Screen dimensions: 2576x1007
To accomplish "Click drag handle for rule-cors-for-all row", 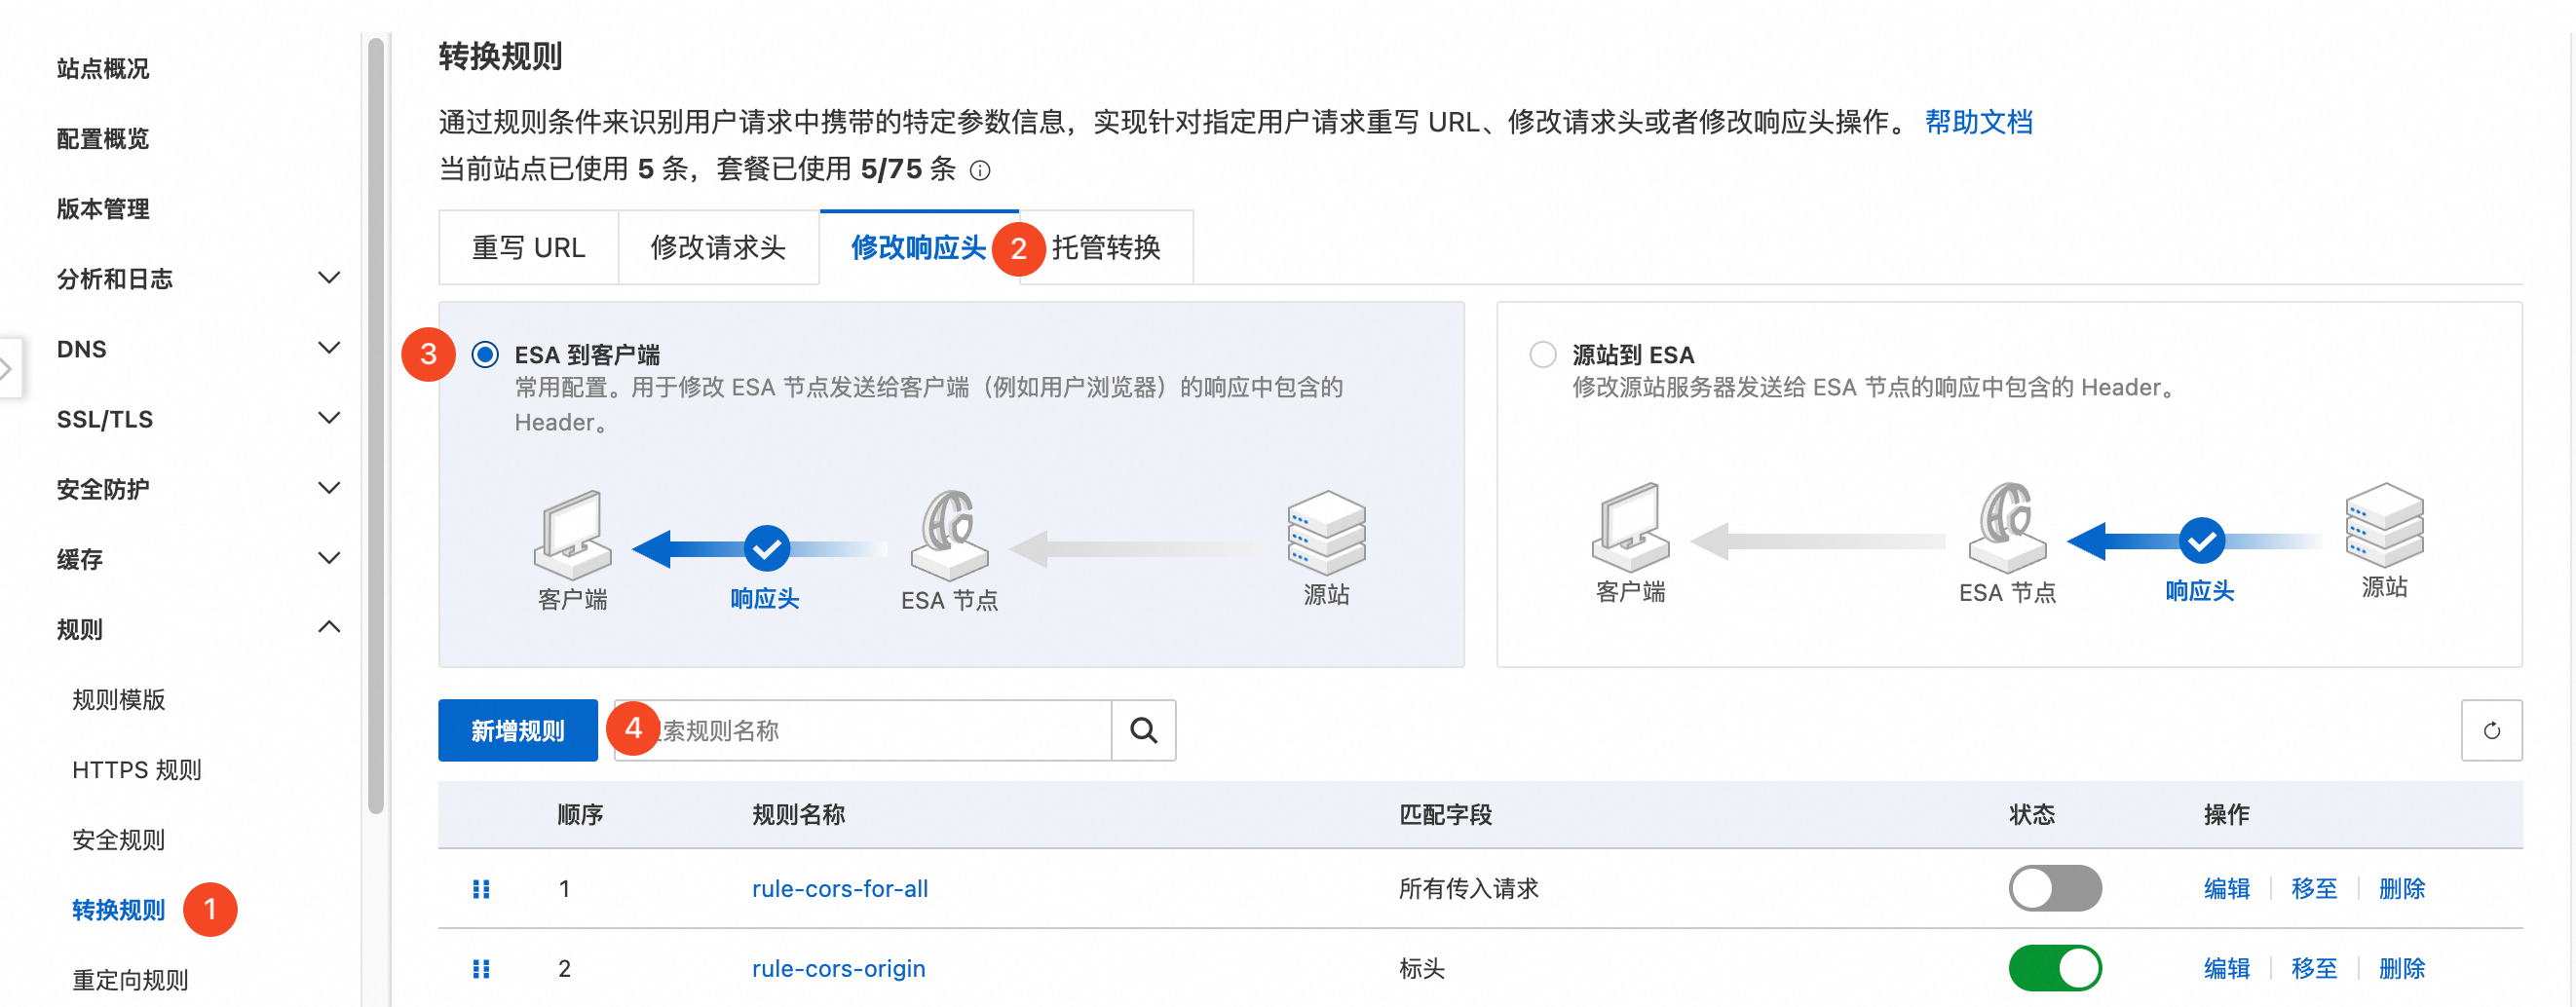I will 481,888.
